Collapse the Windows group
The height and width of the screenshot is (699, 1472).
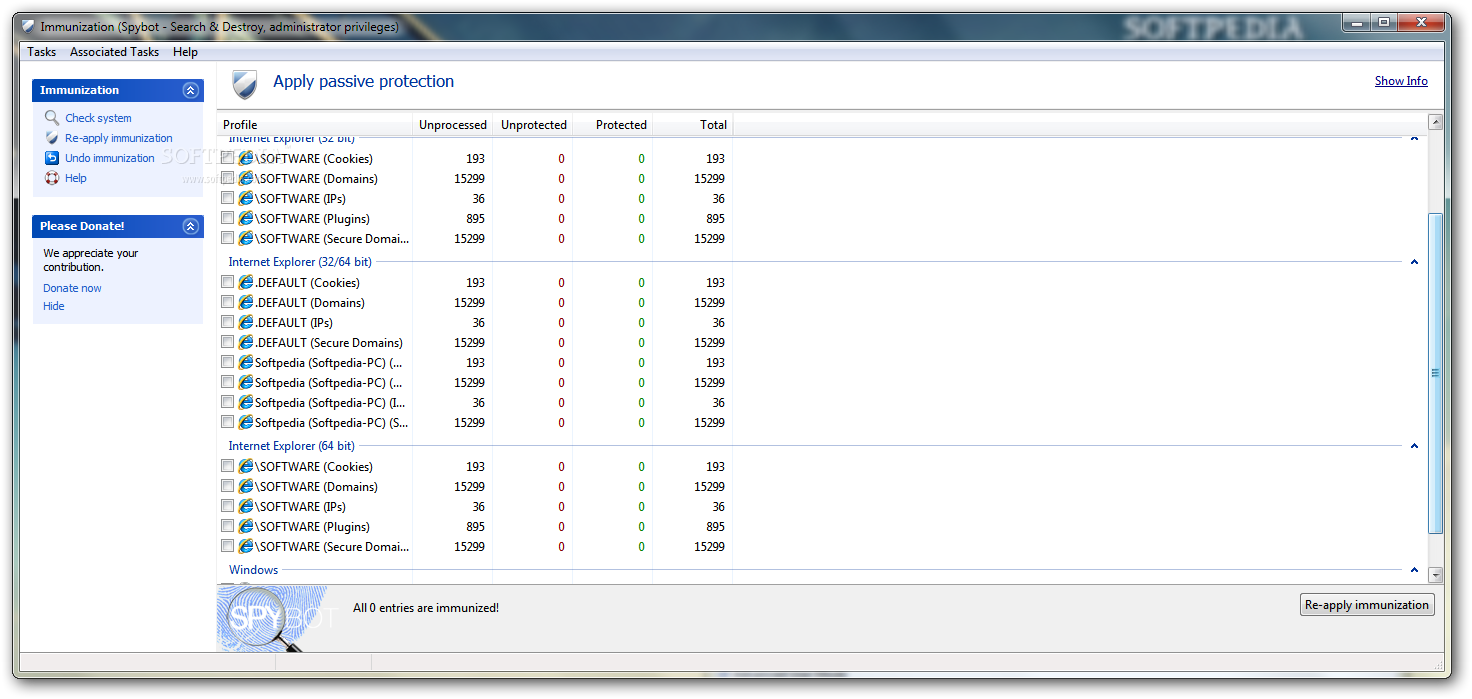point(1414,570)
